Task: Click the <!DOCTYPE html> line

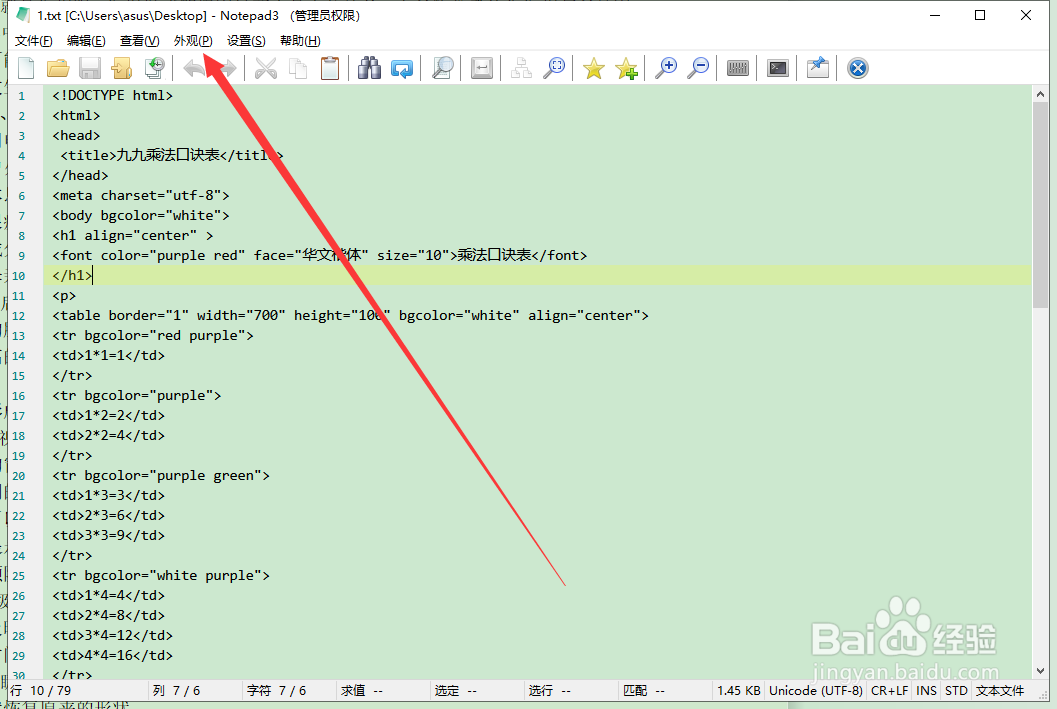Action: click(113, 96)
